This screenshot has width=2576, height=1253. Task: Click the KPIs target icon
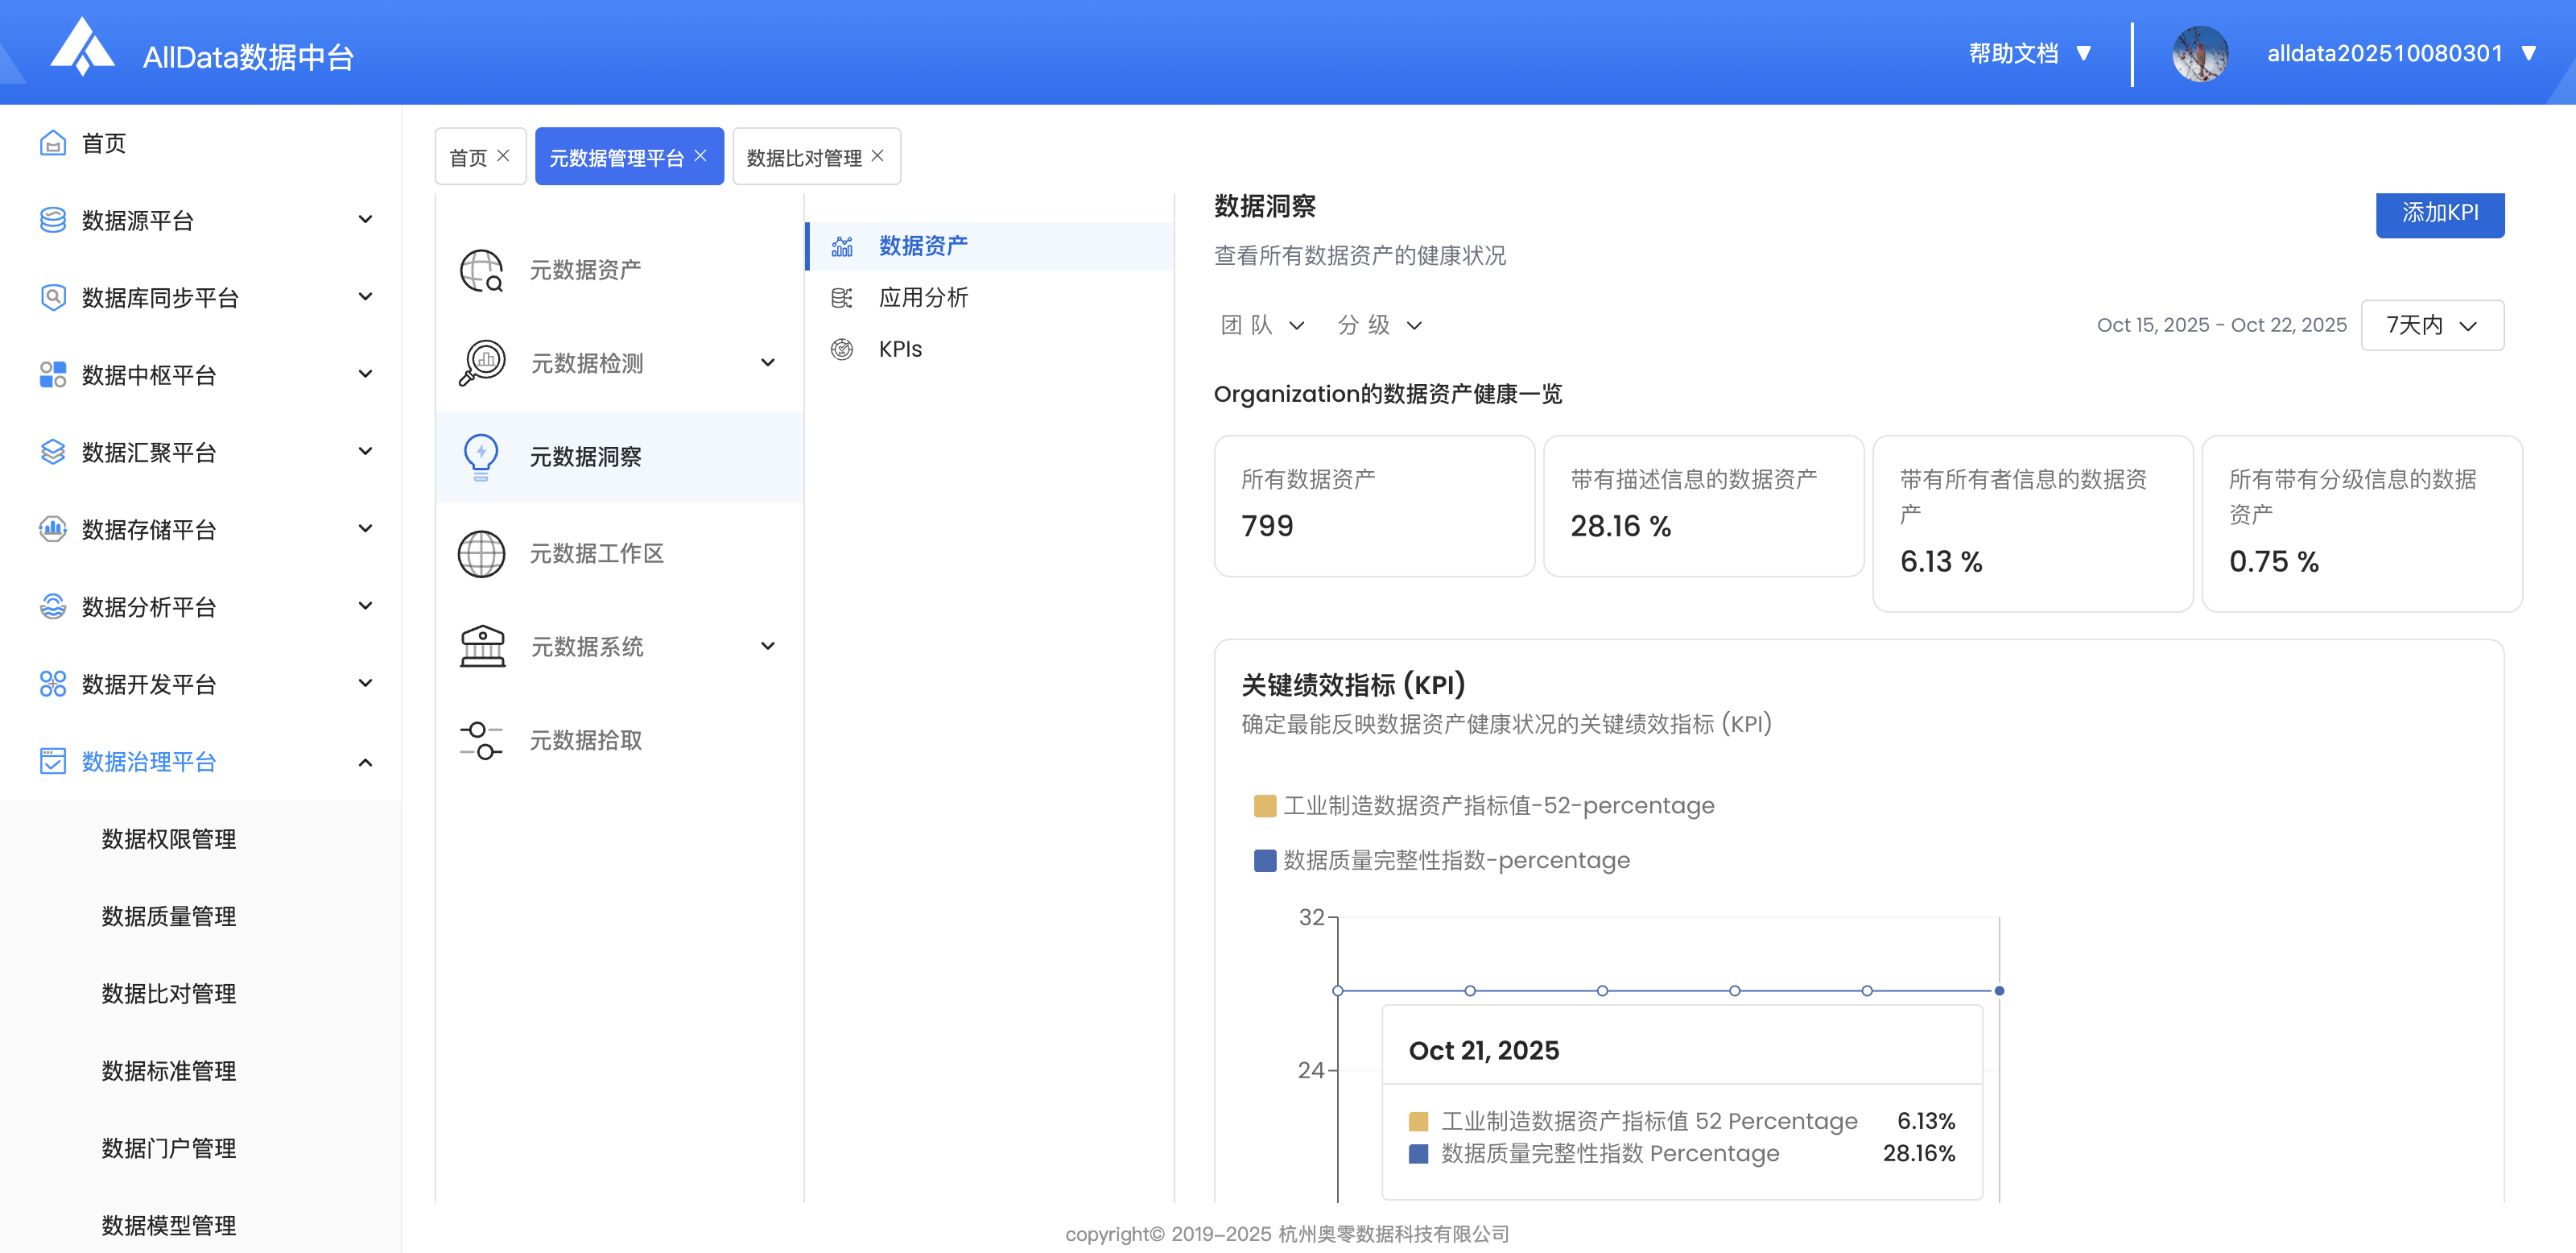pyautogui.click(x=842, y=349)
